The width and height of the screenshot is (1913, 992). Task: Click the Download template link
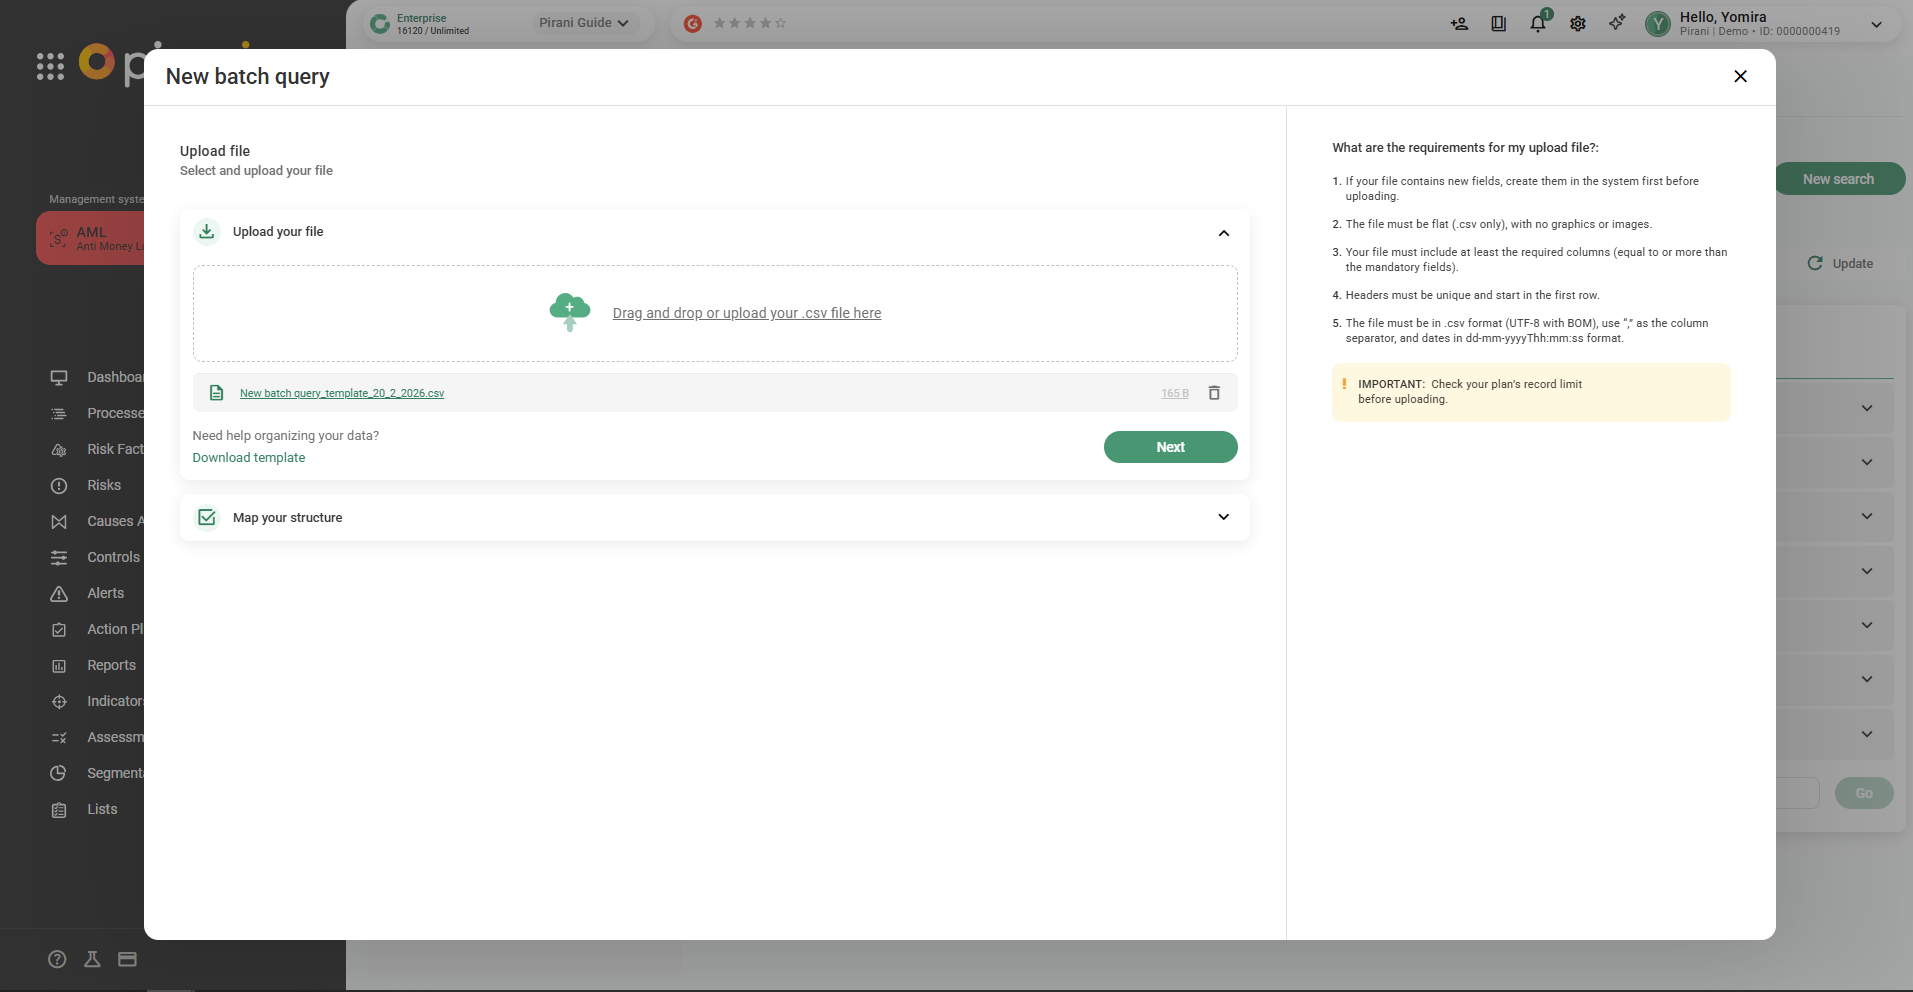[249, 458]
